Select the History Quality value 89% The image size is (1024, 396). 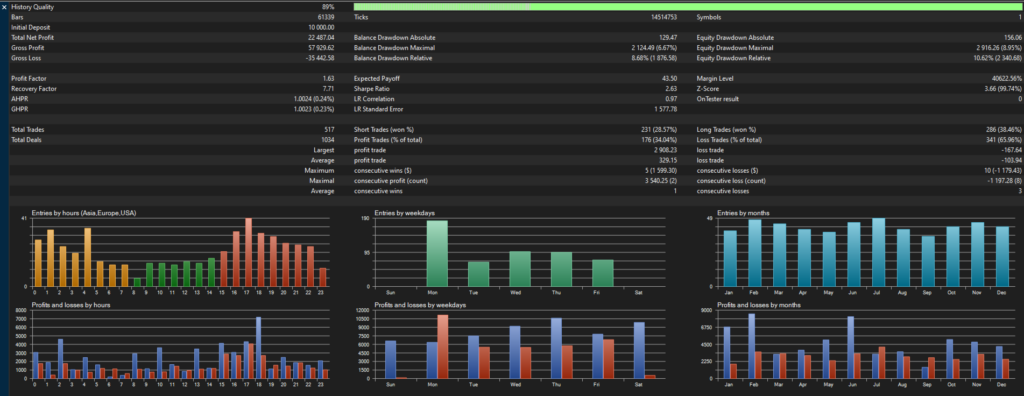(x=328, y=7)
